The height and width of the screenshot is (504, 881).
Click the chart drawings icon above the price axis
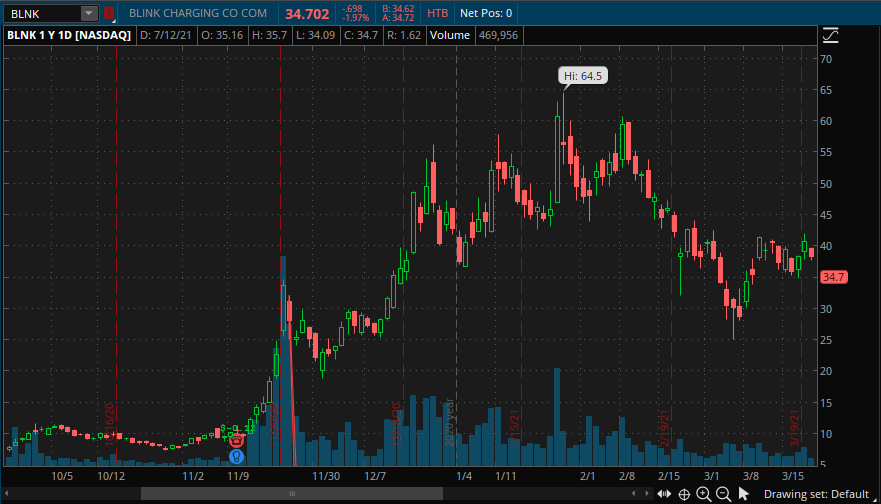tap(830, 35)
